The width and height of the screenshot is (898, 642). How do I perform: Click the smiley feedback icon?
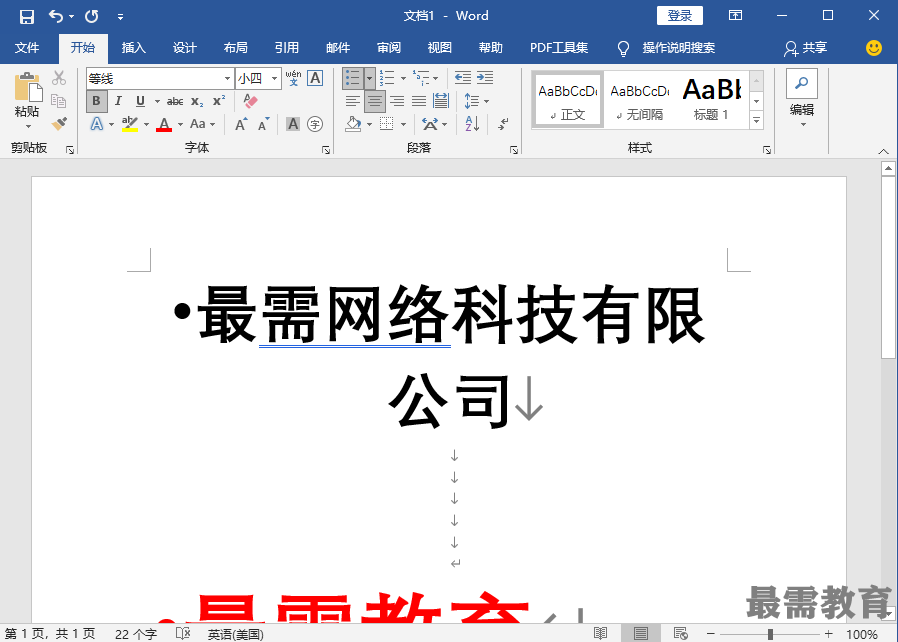click(x=874, y=48)
